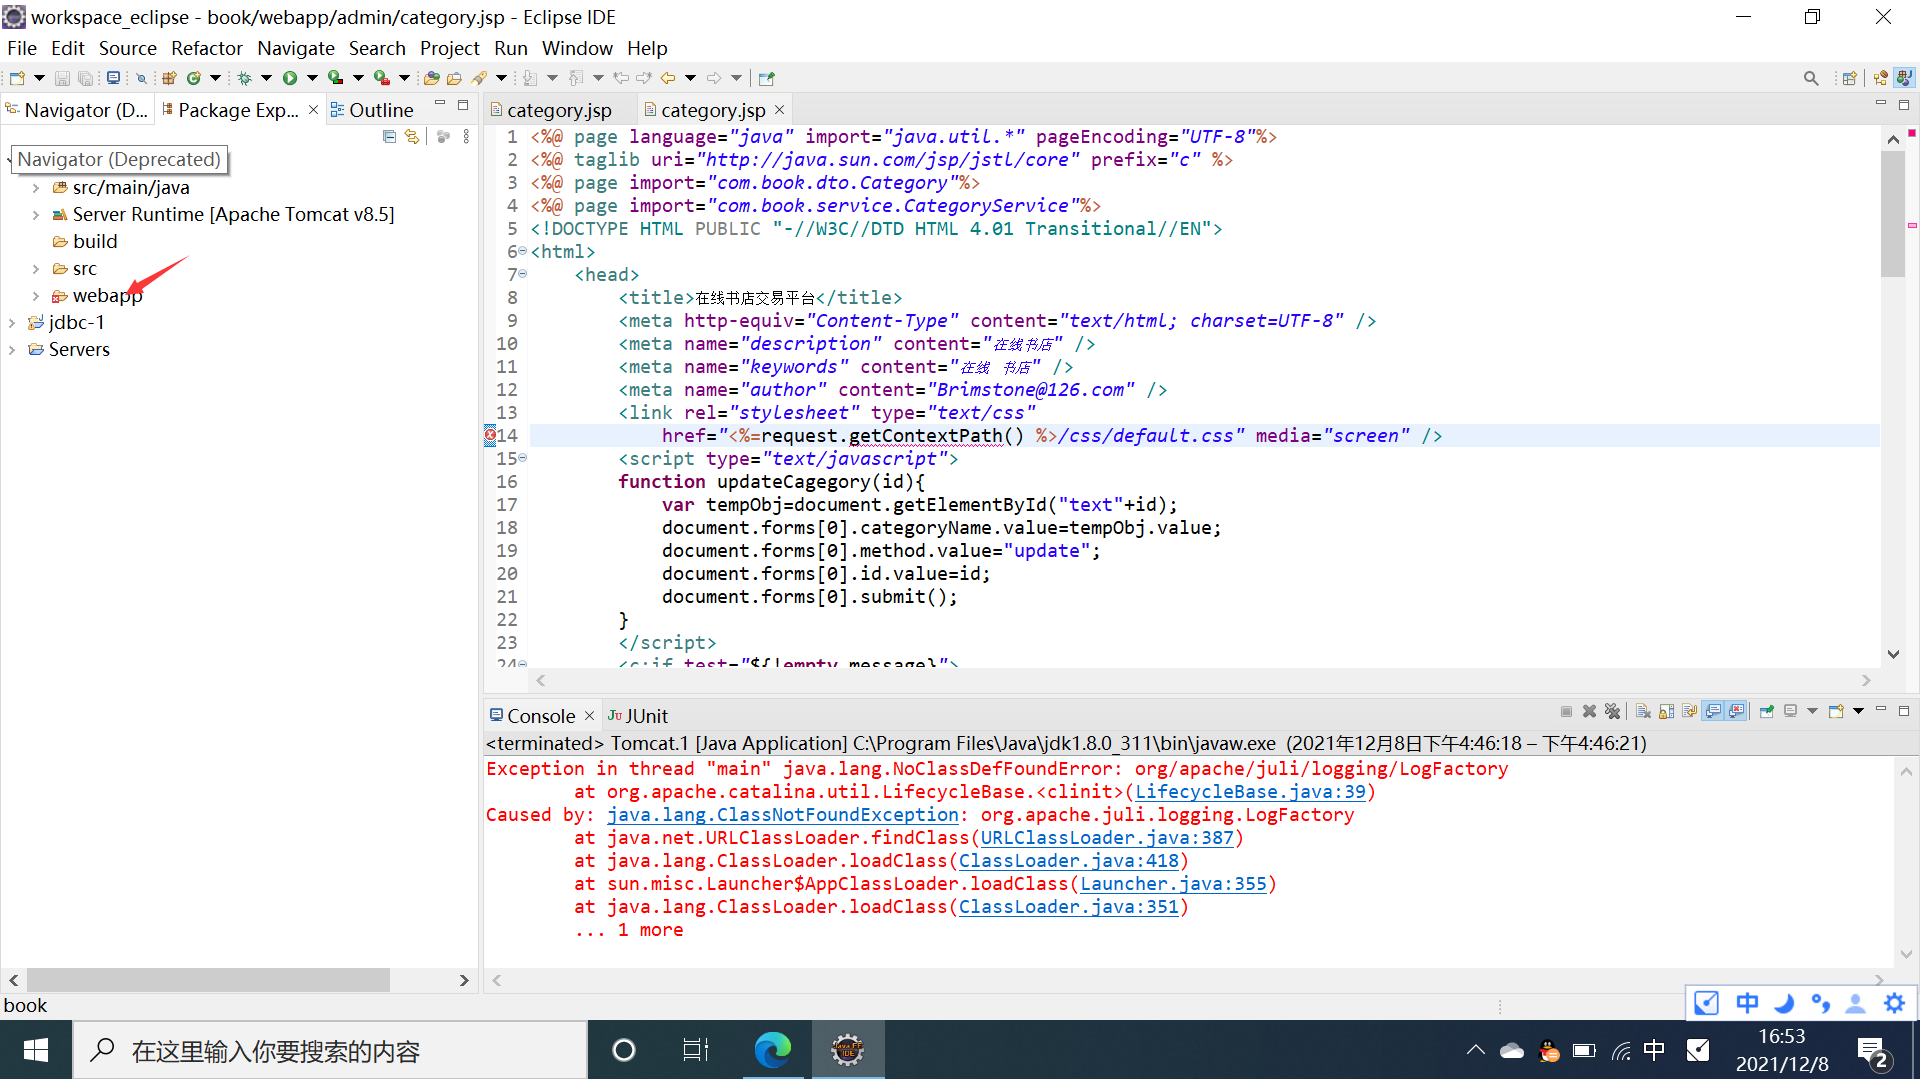This screenshot has width=1920, height=1079.
Task: Open the Navigate menu
Action: [296, 48]
